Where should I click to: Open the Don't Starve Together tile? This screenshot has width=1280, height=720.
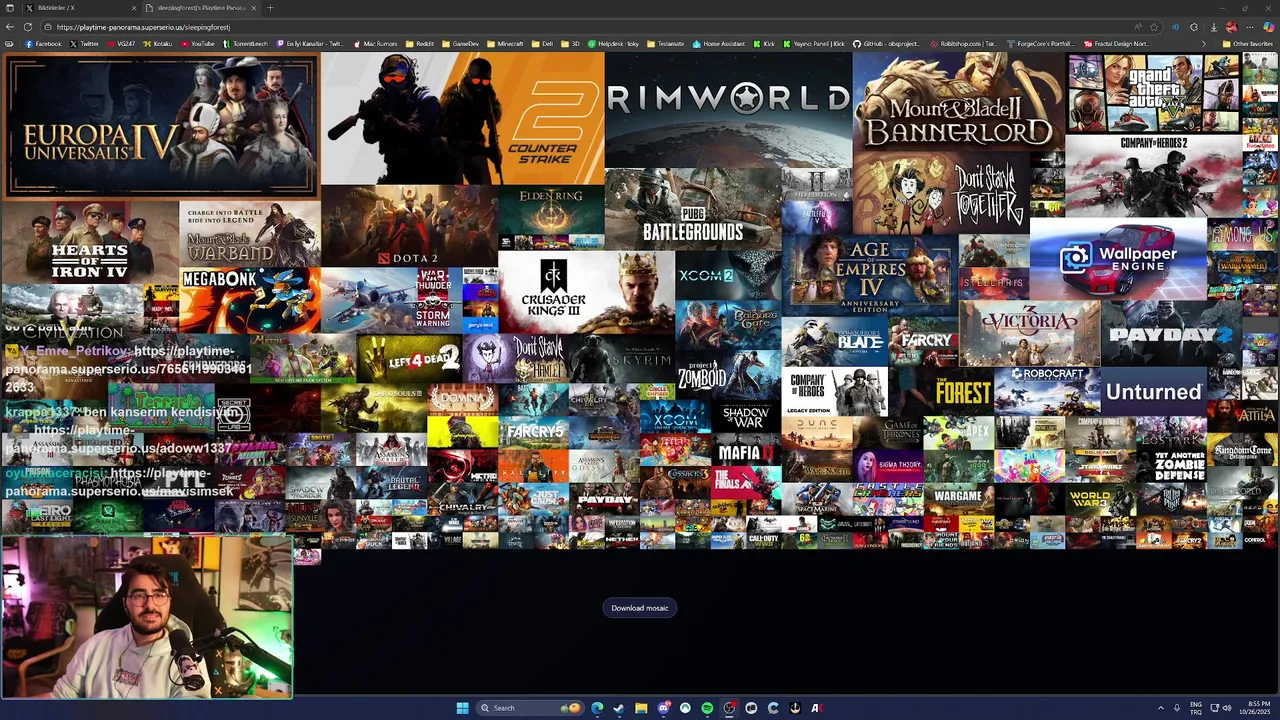(x=941, y=194)
